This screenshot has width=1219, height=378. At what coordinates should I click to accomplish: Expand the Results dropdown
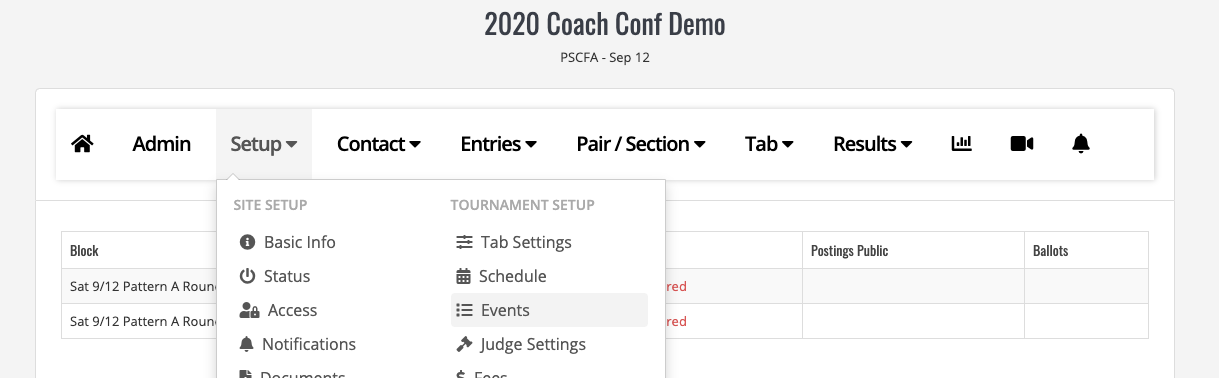point(873,144)
